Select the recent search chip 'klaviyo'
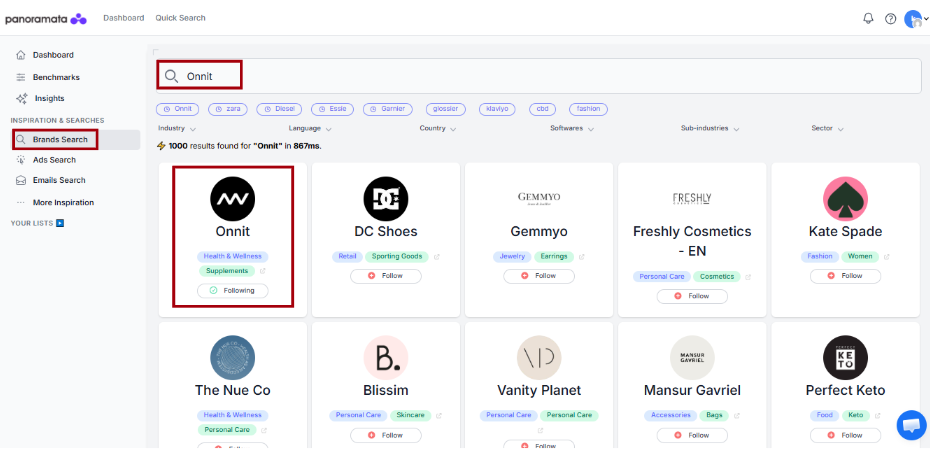930x449 pixels. tap(497, 109)
